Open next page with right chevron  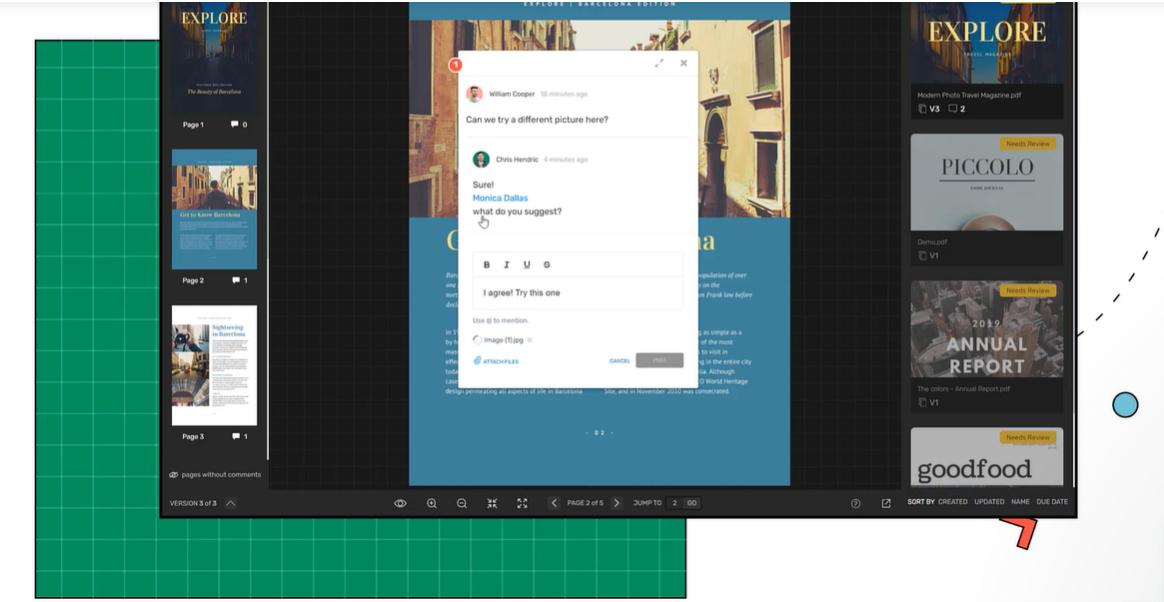[x=617, y=503]
